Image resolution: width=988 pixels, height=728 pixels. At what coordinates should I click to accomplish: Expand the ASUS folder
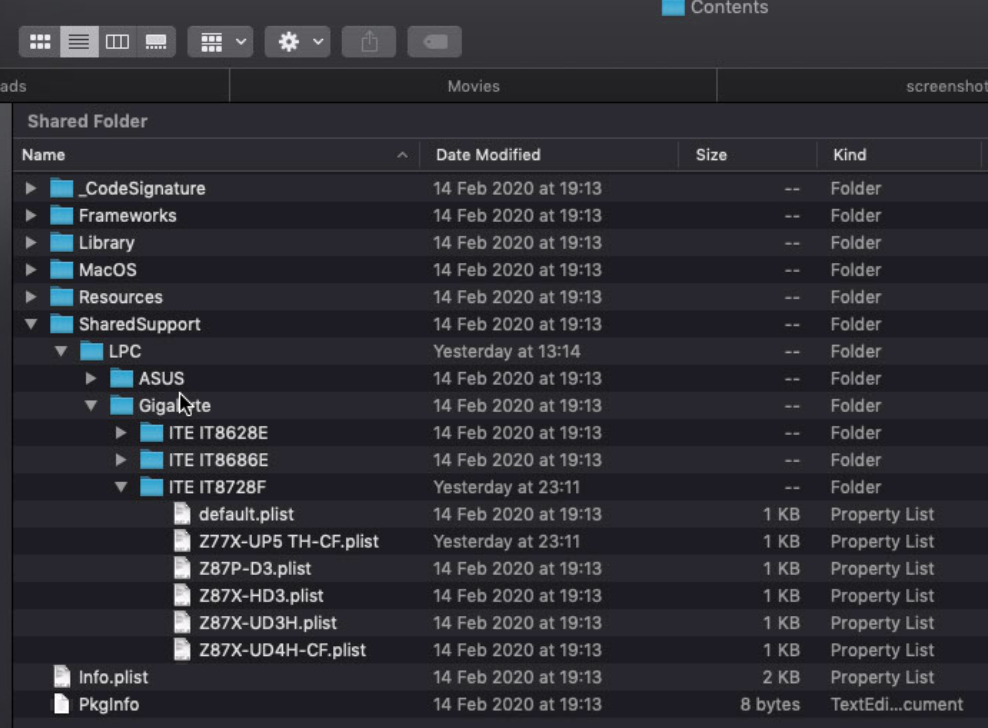pos(91,378)
